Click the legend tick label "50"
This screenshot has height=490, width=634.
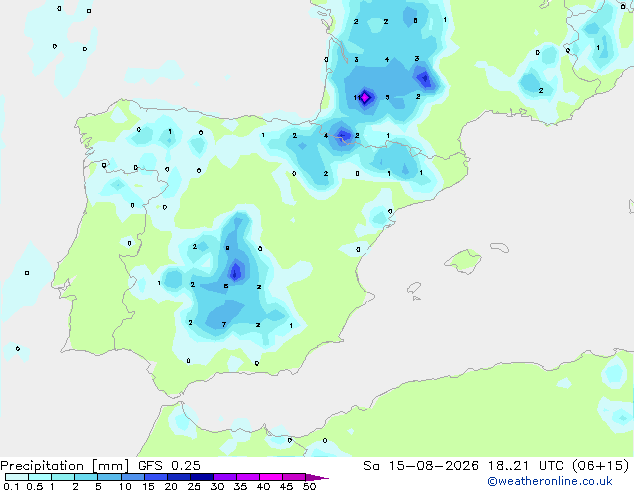(x=309, y=486)
